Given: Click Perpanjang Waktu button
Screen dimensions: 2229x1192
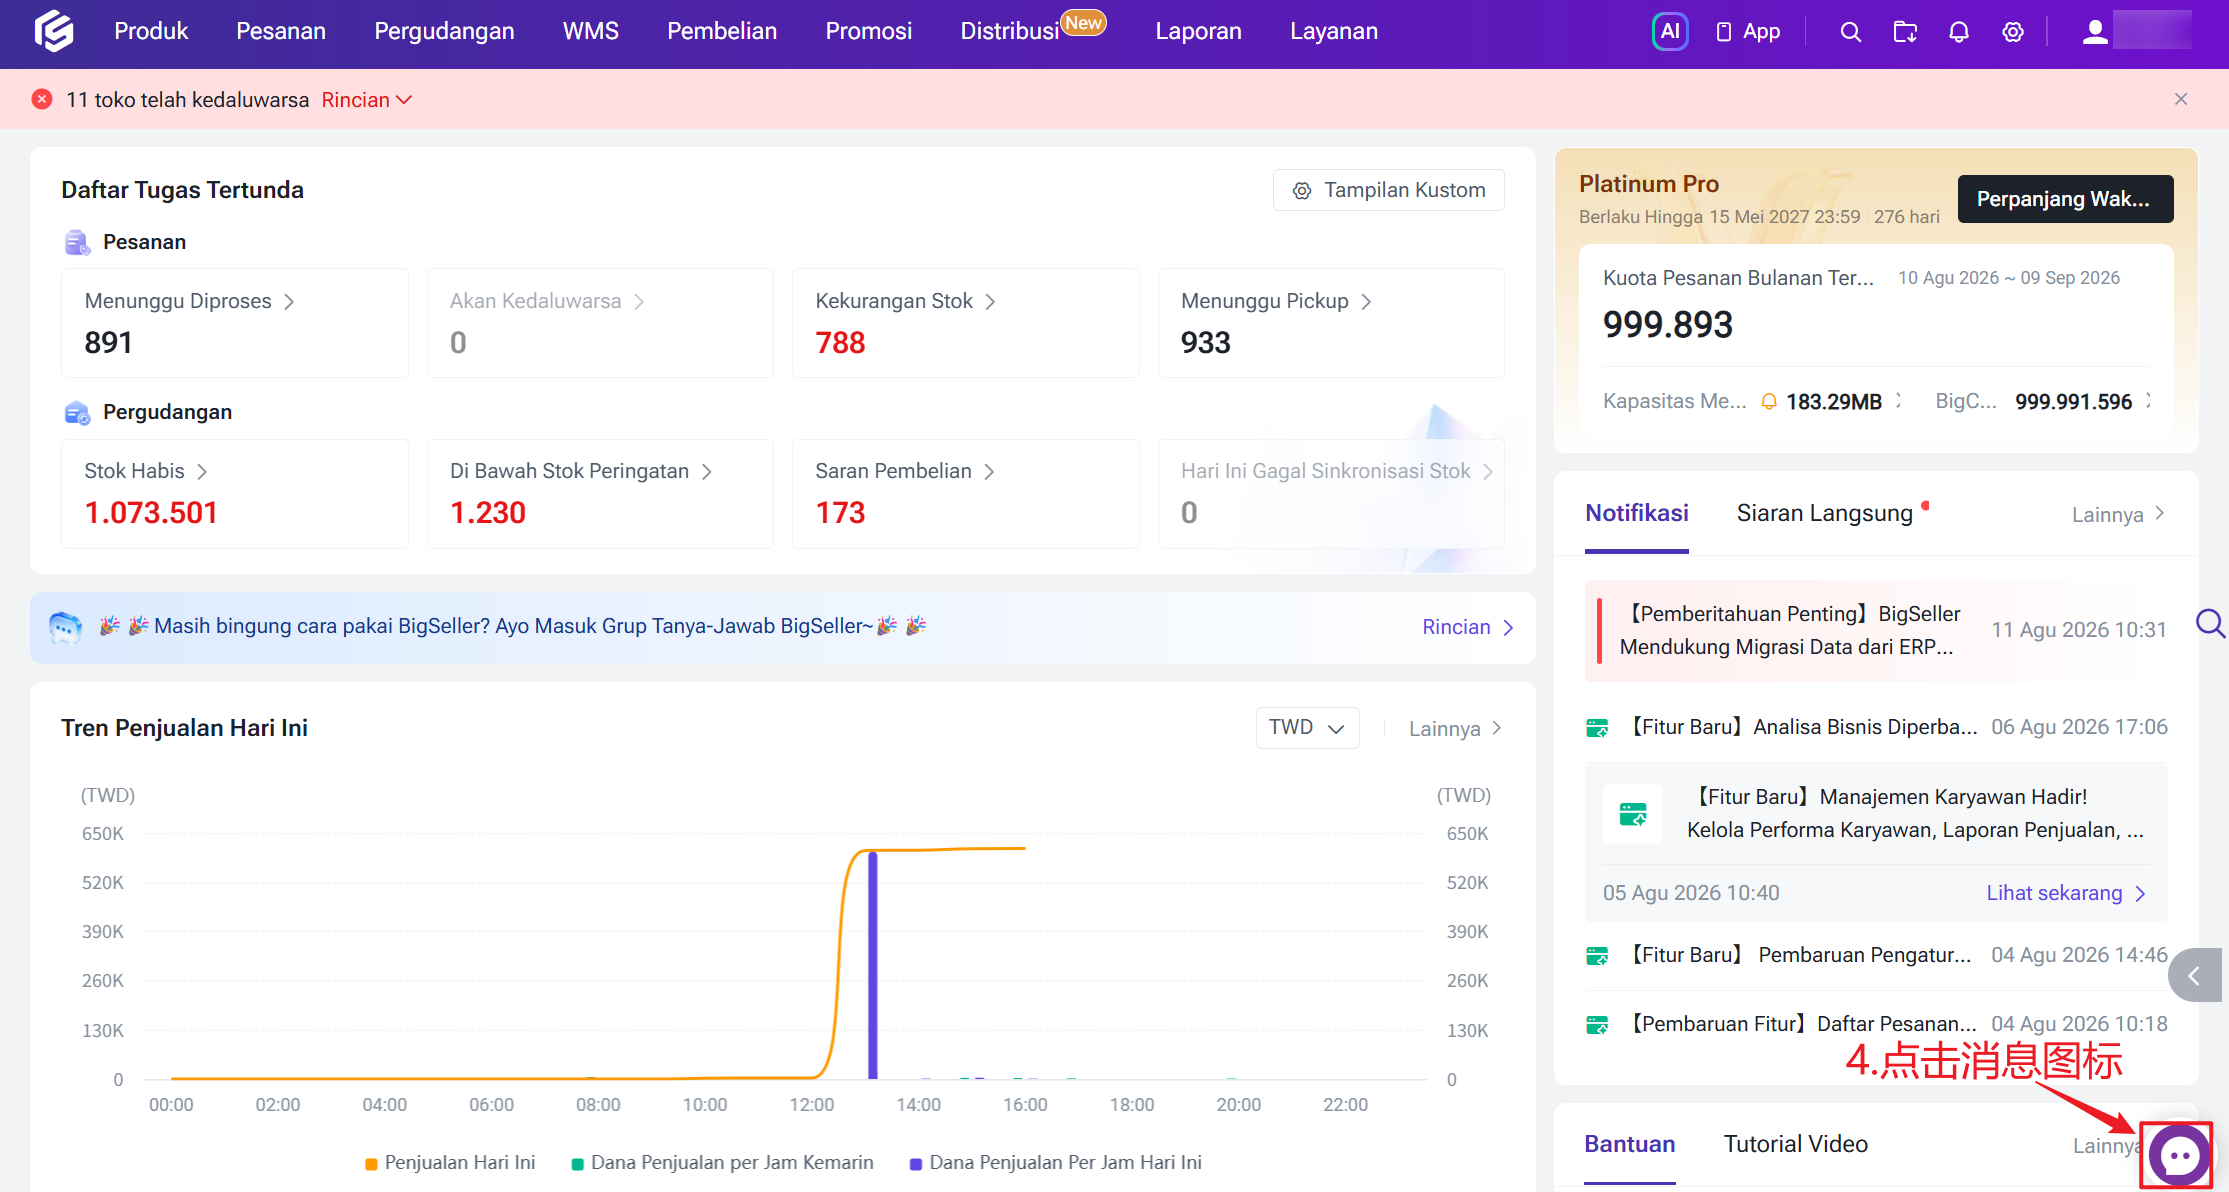Looking at the screenshot, I should pos(2065,199).
